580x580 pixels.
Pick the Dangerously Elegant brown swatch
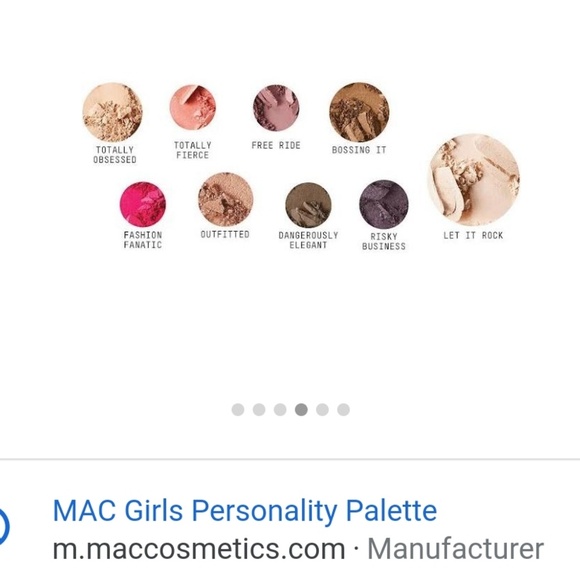308,205
